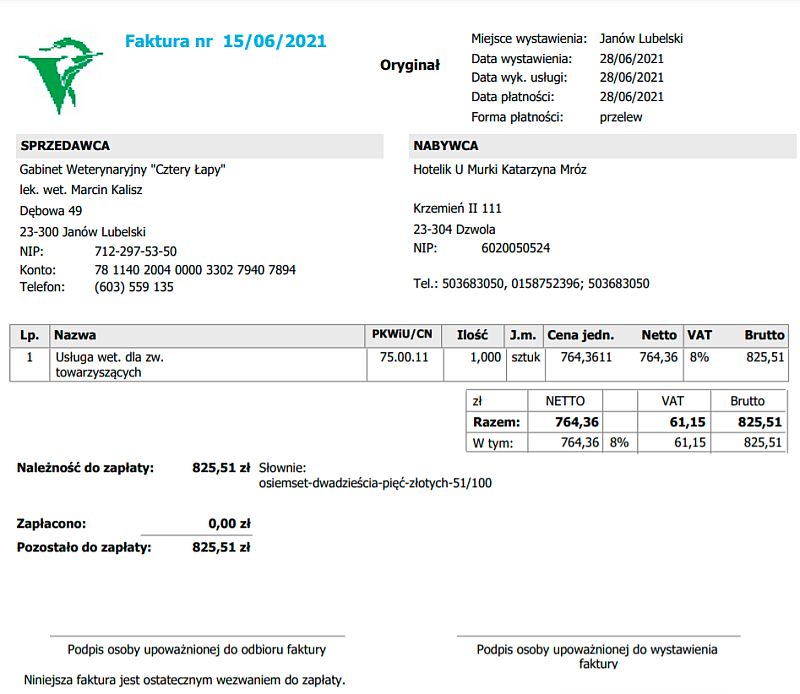Click the seller NIP number 712-297-53-50

[135, 252]
